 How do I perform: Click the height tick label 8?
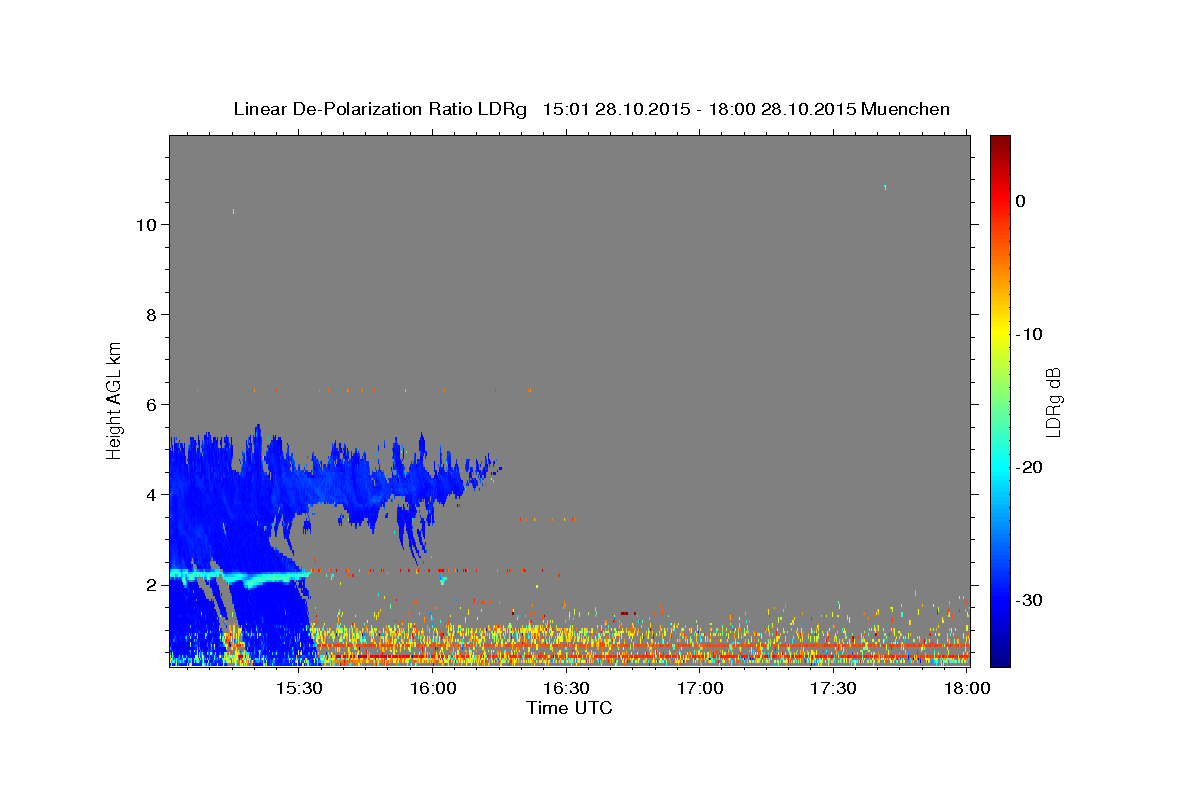pyautogui.click(x=149, y=314)
